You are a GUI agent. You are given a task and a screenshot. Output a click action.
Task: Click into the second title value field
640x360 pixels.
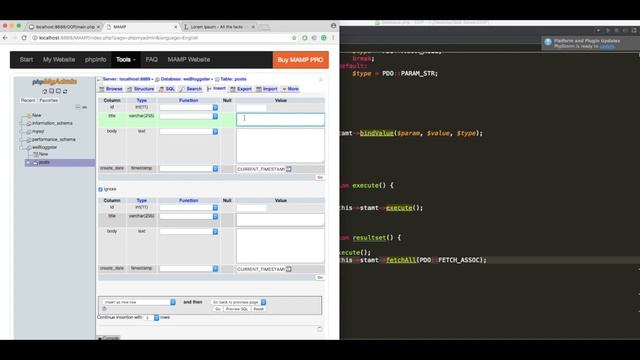(280, 220)
